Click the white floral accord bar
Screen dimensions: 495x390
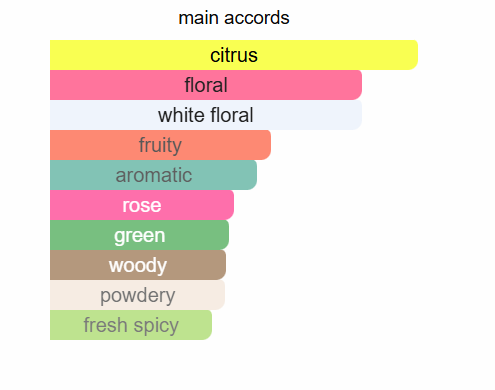[206, 115]
